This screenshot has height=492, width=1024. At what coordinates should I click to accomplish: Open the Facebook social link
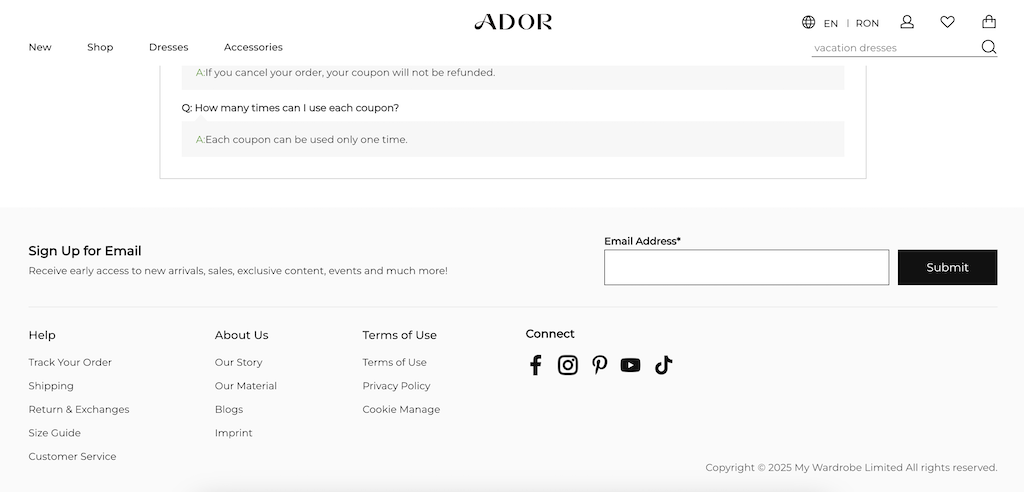pyautogui.click(x=536, y=365)
